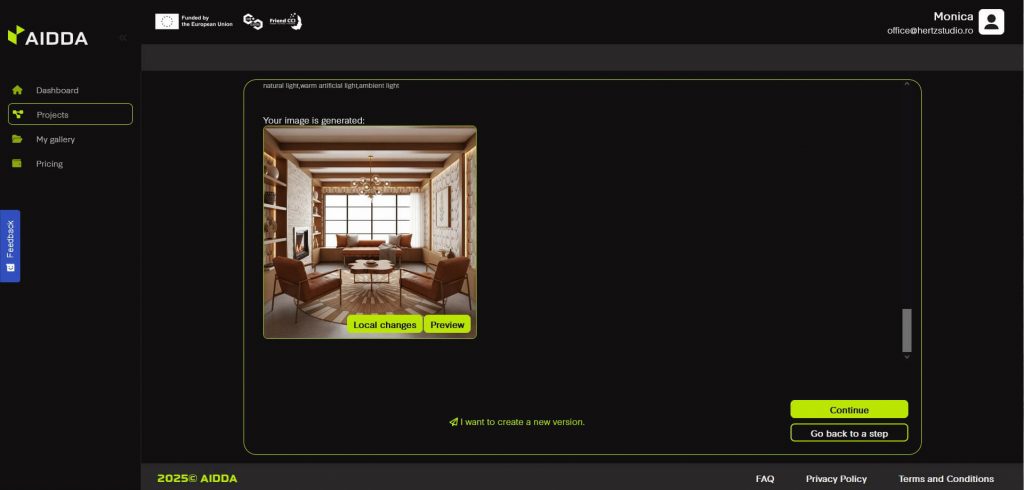Screen dimensions: 1024x490
Task: Open the user profile avatar icon
Action: pyautogui.click(x=990, y=22)
